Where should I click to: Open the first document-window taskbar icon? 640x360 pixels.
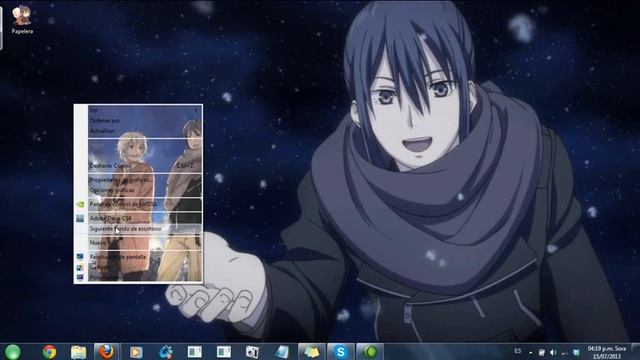click(x=195, y=352)
